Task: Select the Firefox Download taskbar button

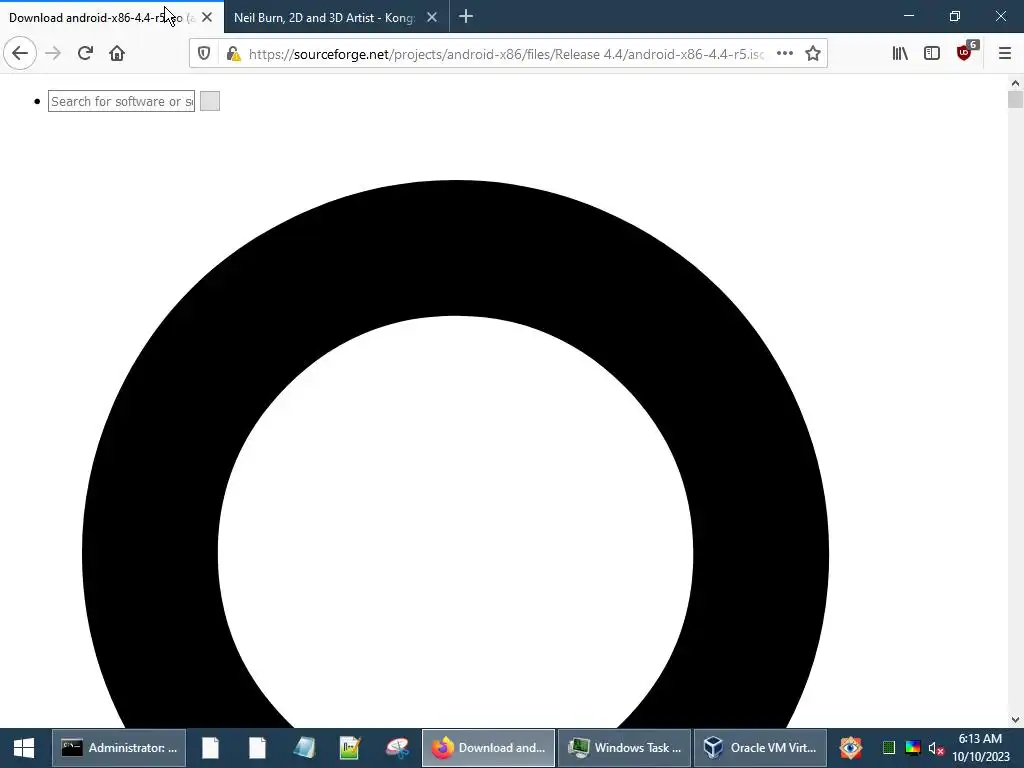Action: [x=488, y=748]
